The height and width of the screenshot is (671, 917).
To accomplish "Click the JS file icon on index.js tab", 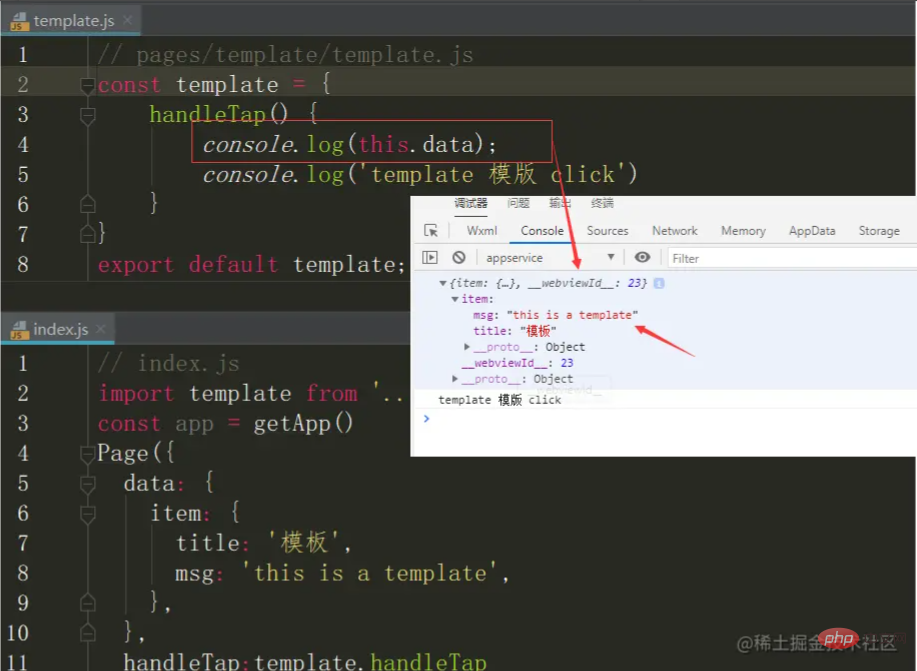I will [x=19, y=330].
